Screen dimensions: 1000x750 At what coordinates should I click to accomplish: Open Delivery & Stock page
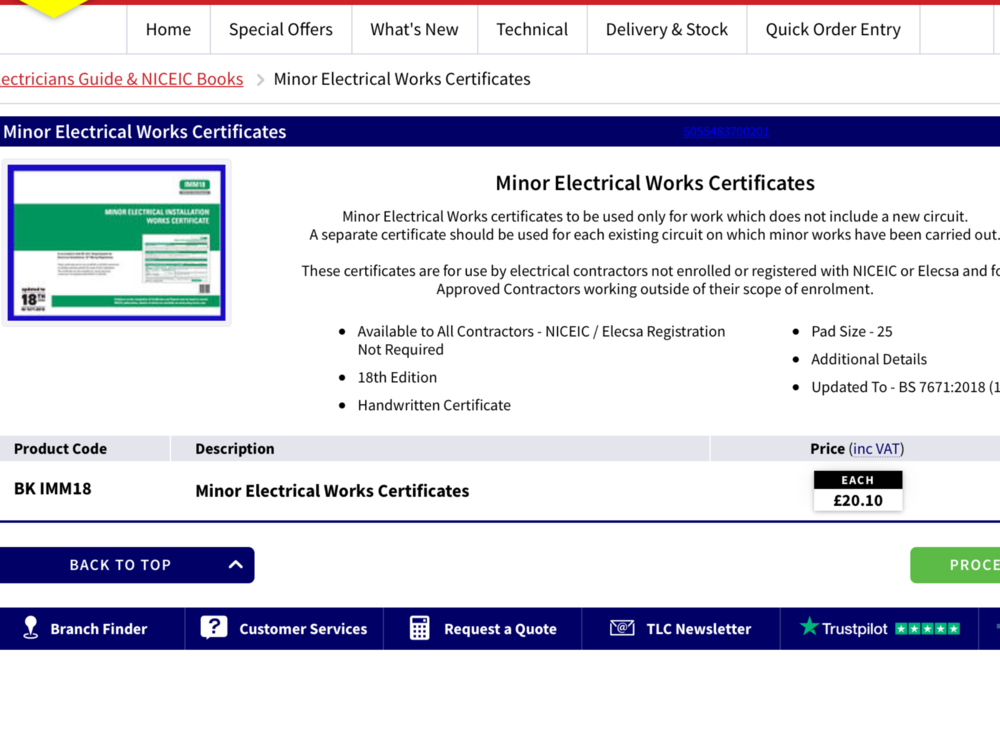click(666, 29)
